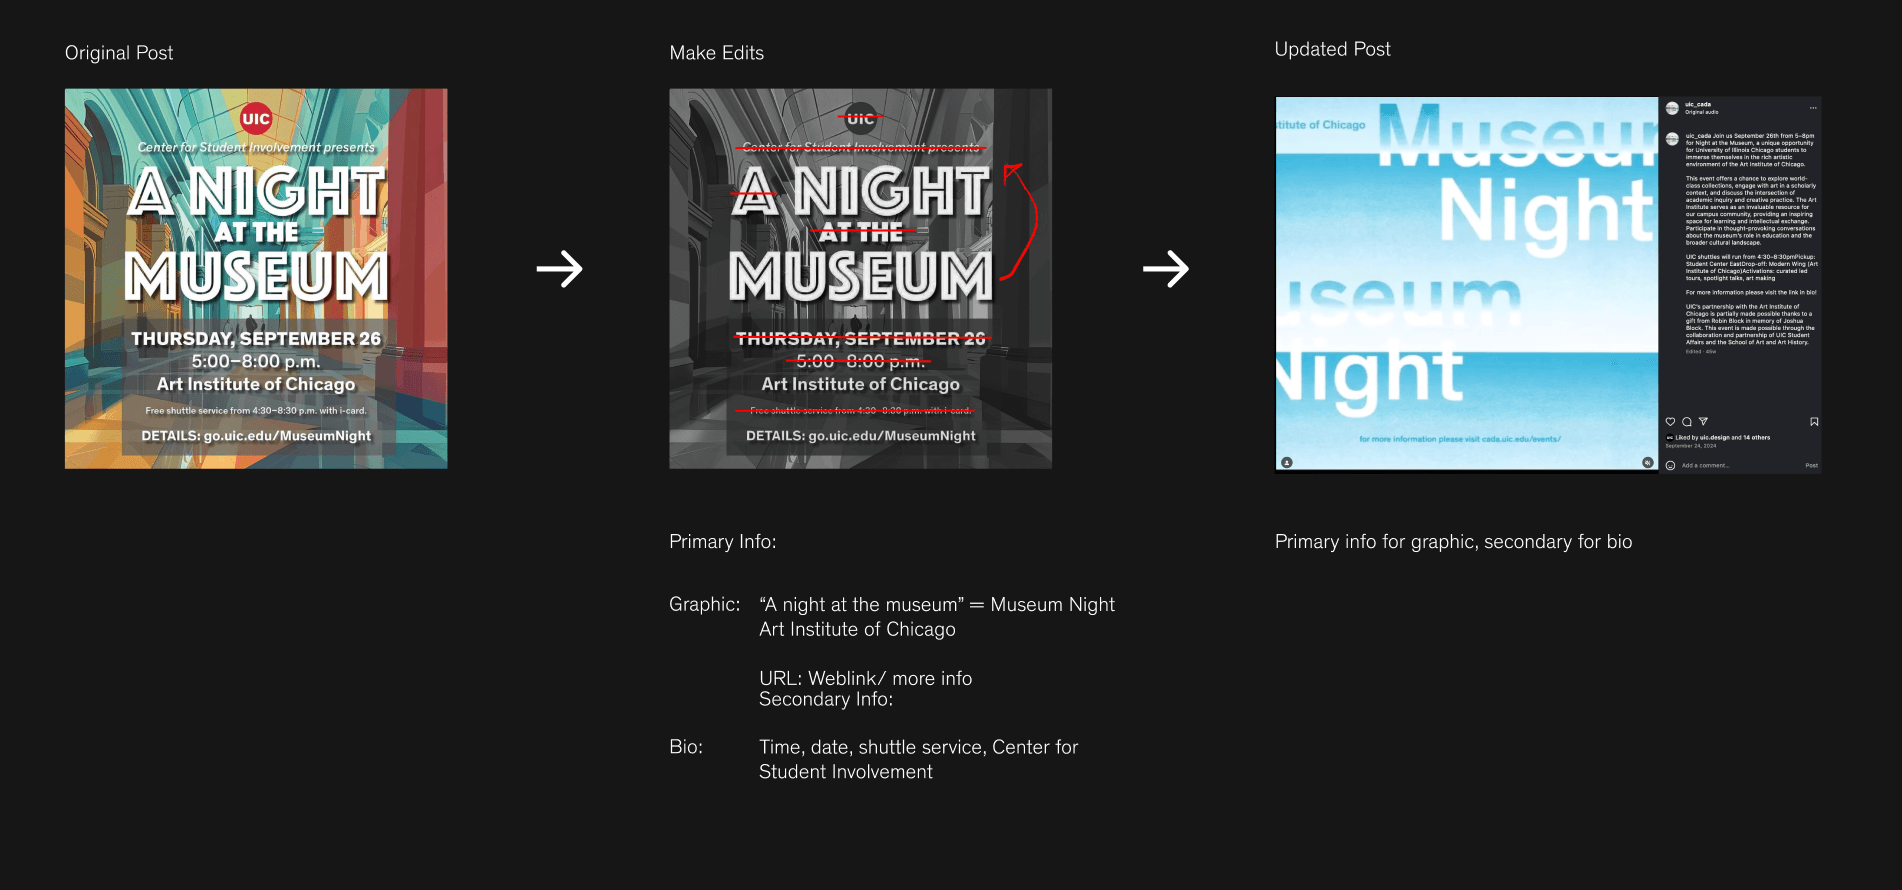Click the uic_cada username in post header
Screen dimensions: 1902x890
pos(1698,104)
